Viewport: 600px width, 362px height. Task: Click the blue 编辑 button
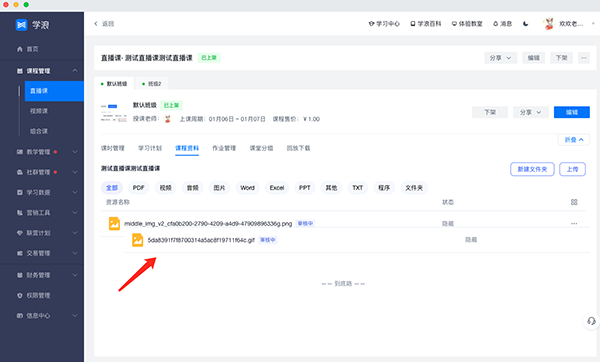[572, 112]
